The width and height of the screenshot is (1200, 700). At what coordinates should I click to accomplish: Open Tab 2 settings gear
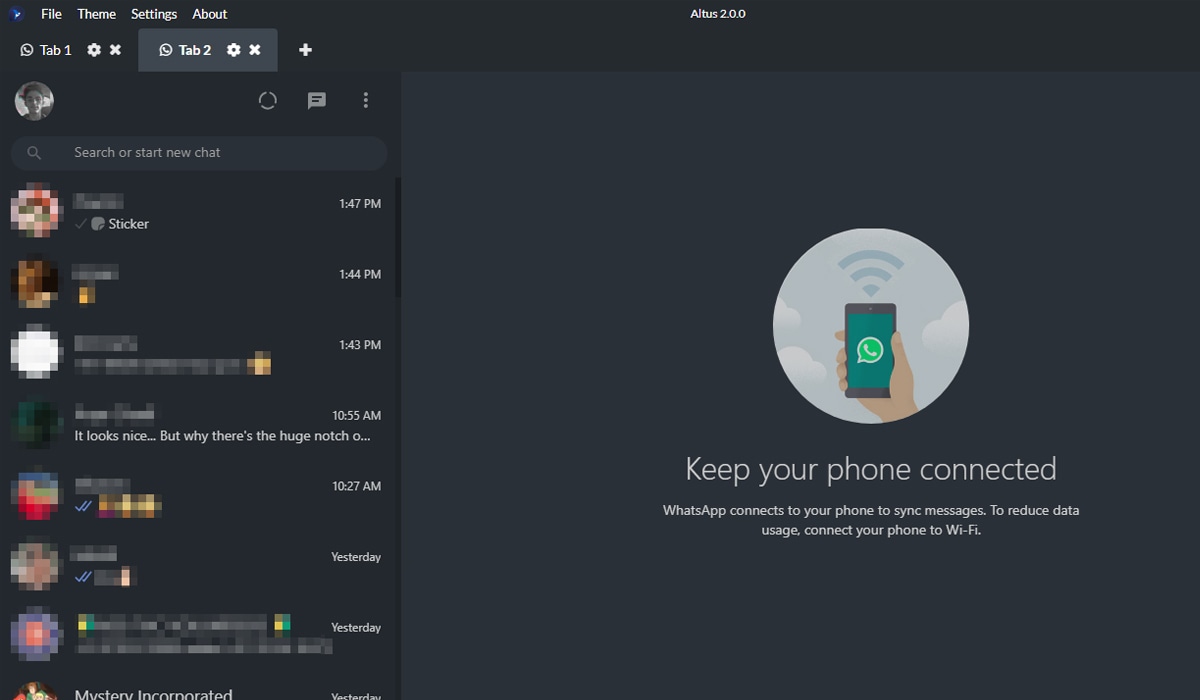tap(234, 50)
